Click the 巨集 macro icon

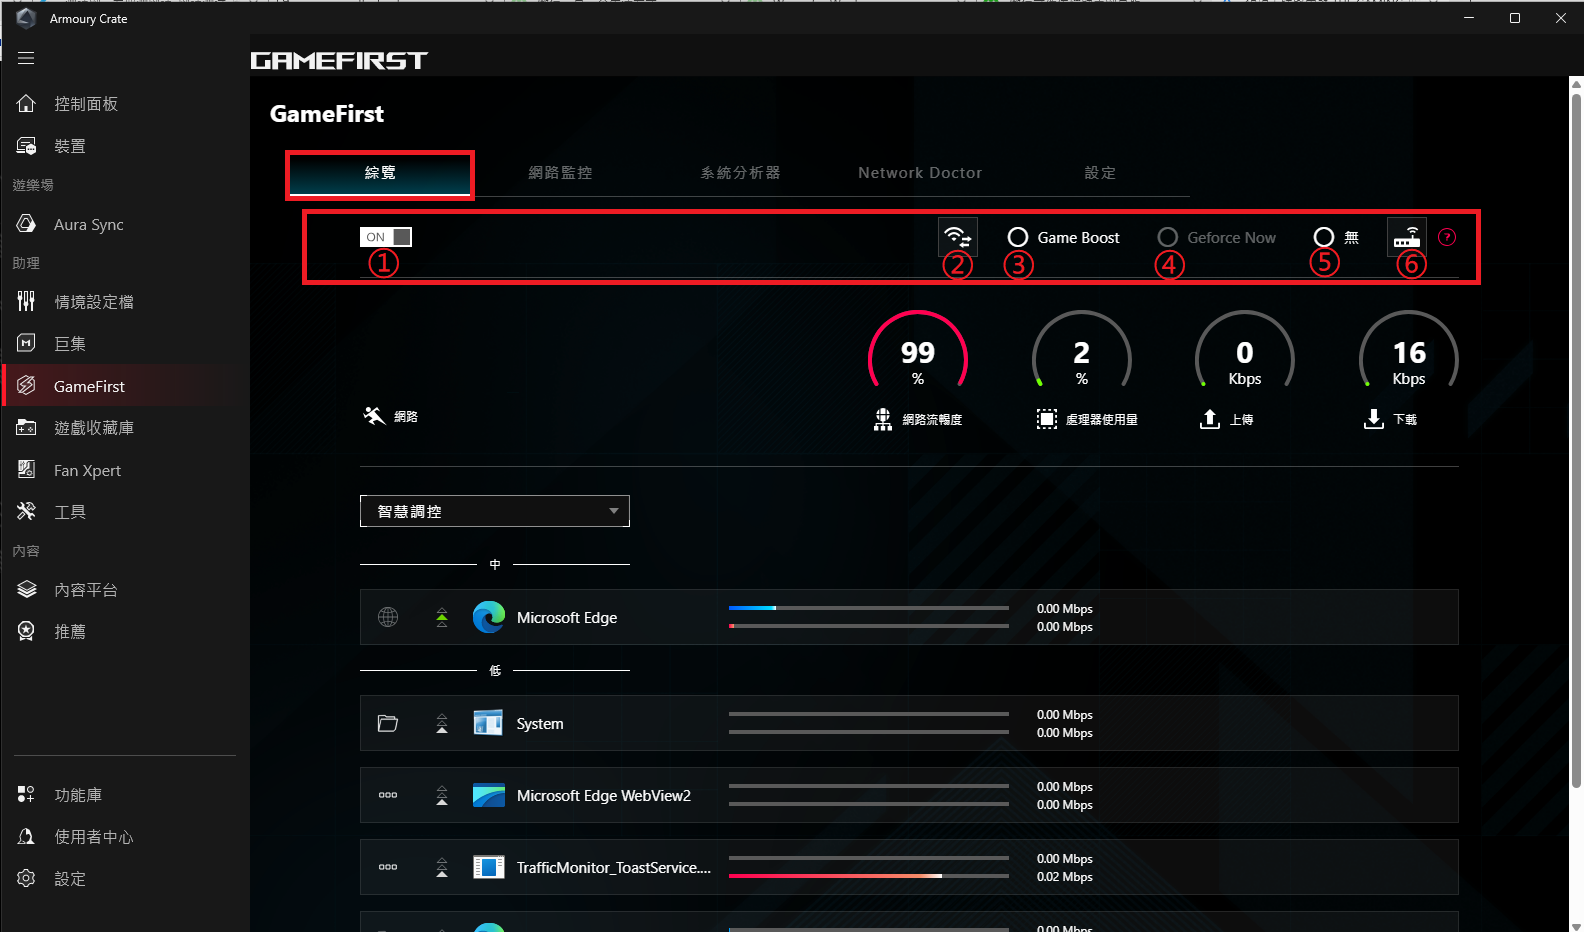click(x=27, y=343)
